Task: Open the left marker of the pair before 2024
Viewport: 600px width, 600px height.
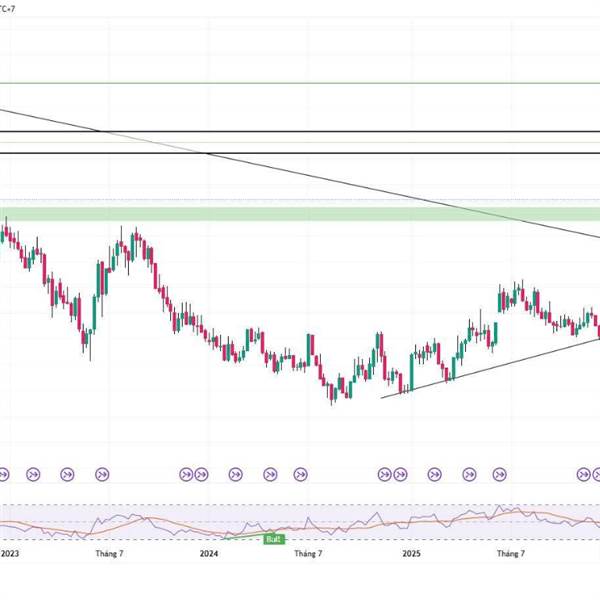Action: 186,474
